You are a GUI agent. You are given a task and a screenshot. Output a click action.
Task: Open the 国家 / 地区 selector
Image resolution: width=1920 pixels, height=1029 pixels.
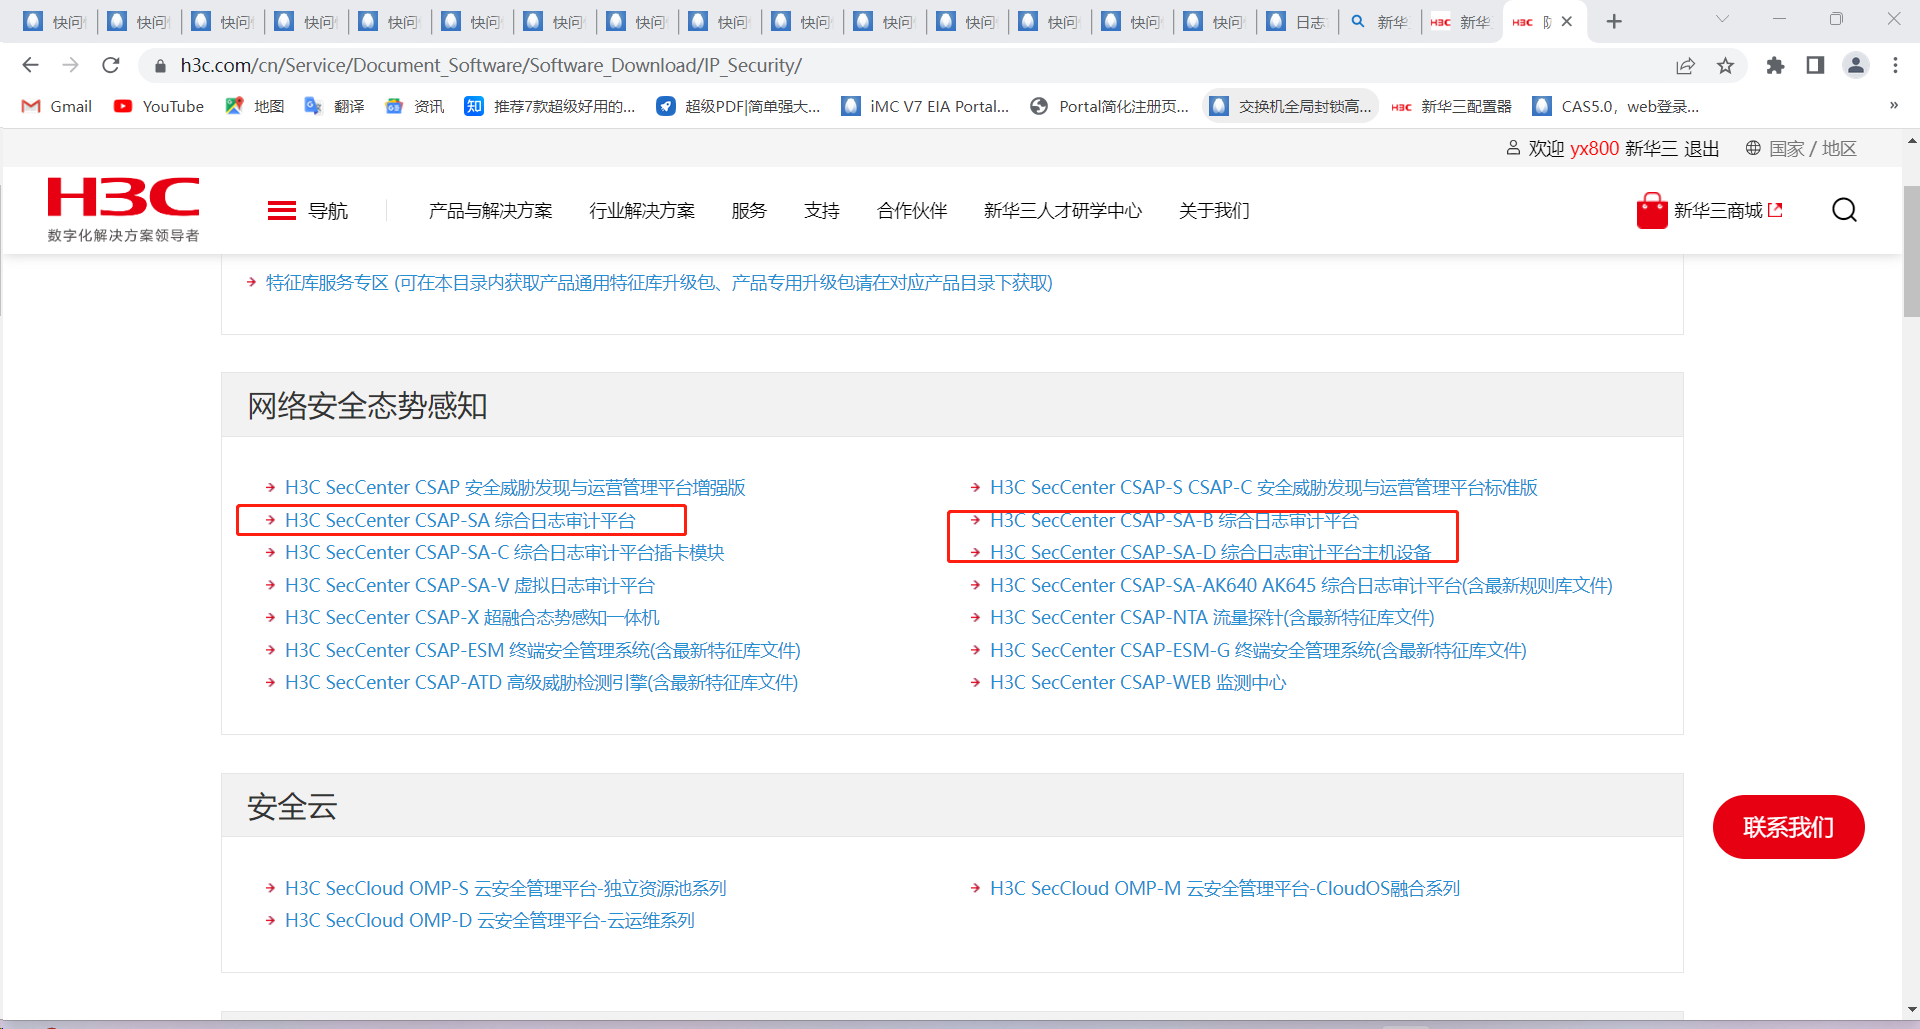point(1801,149)
